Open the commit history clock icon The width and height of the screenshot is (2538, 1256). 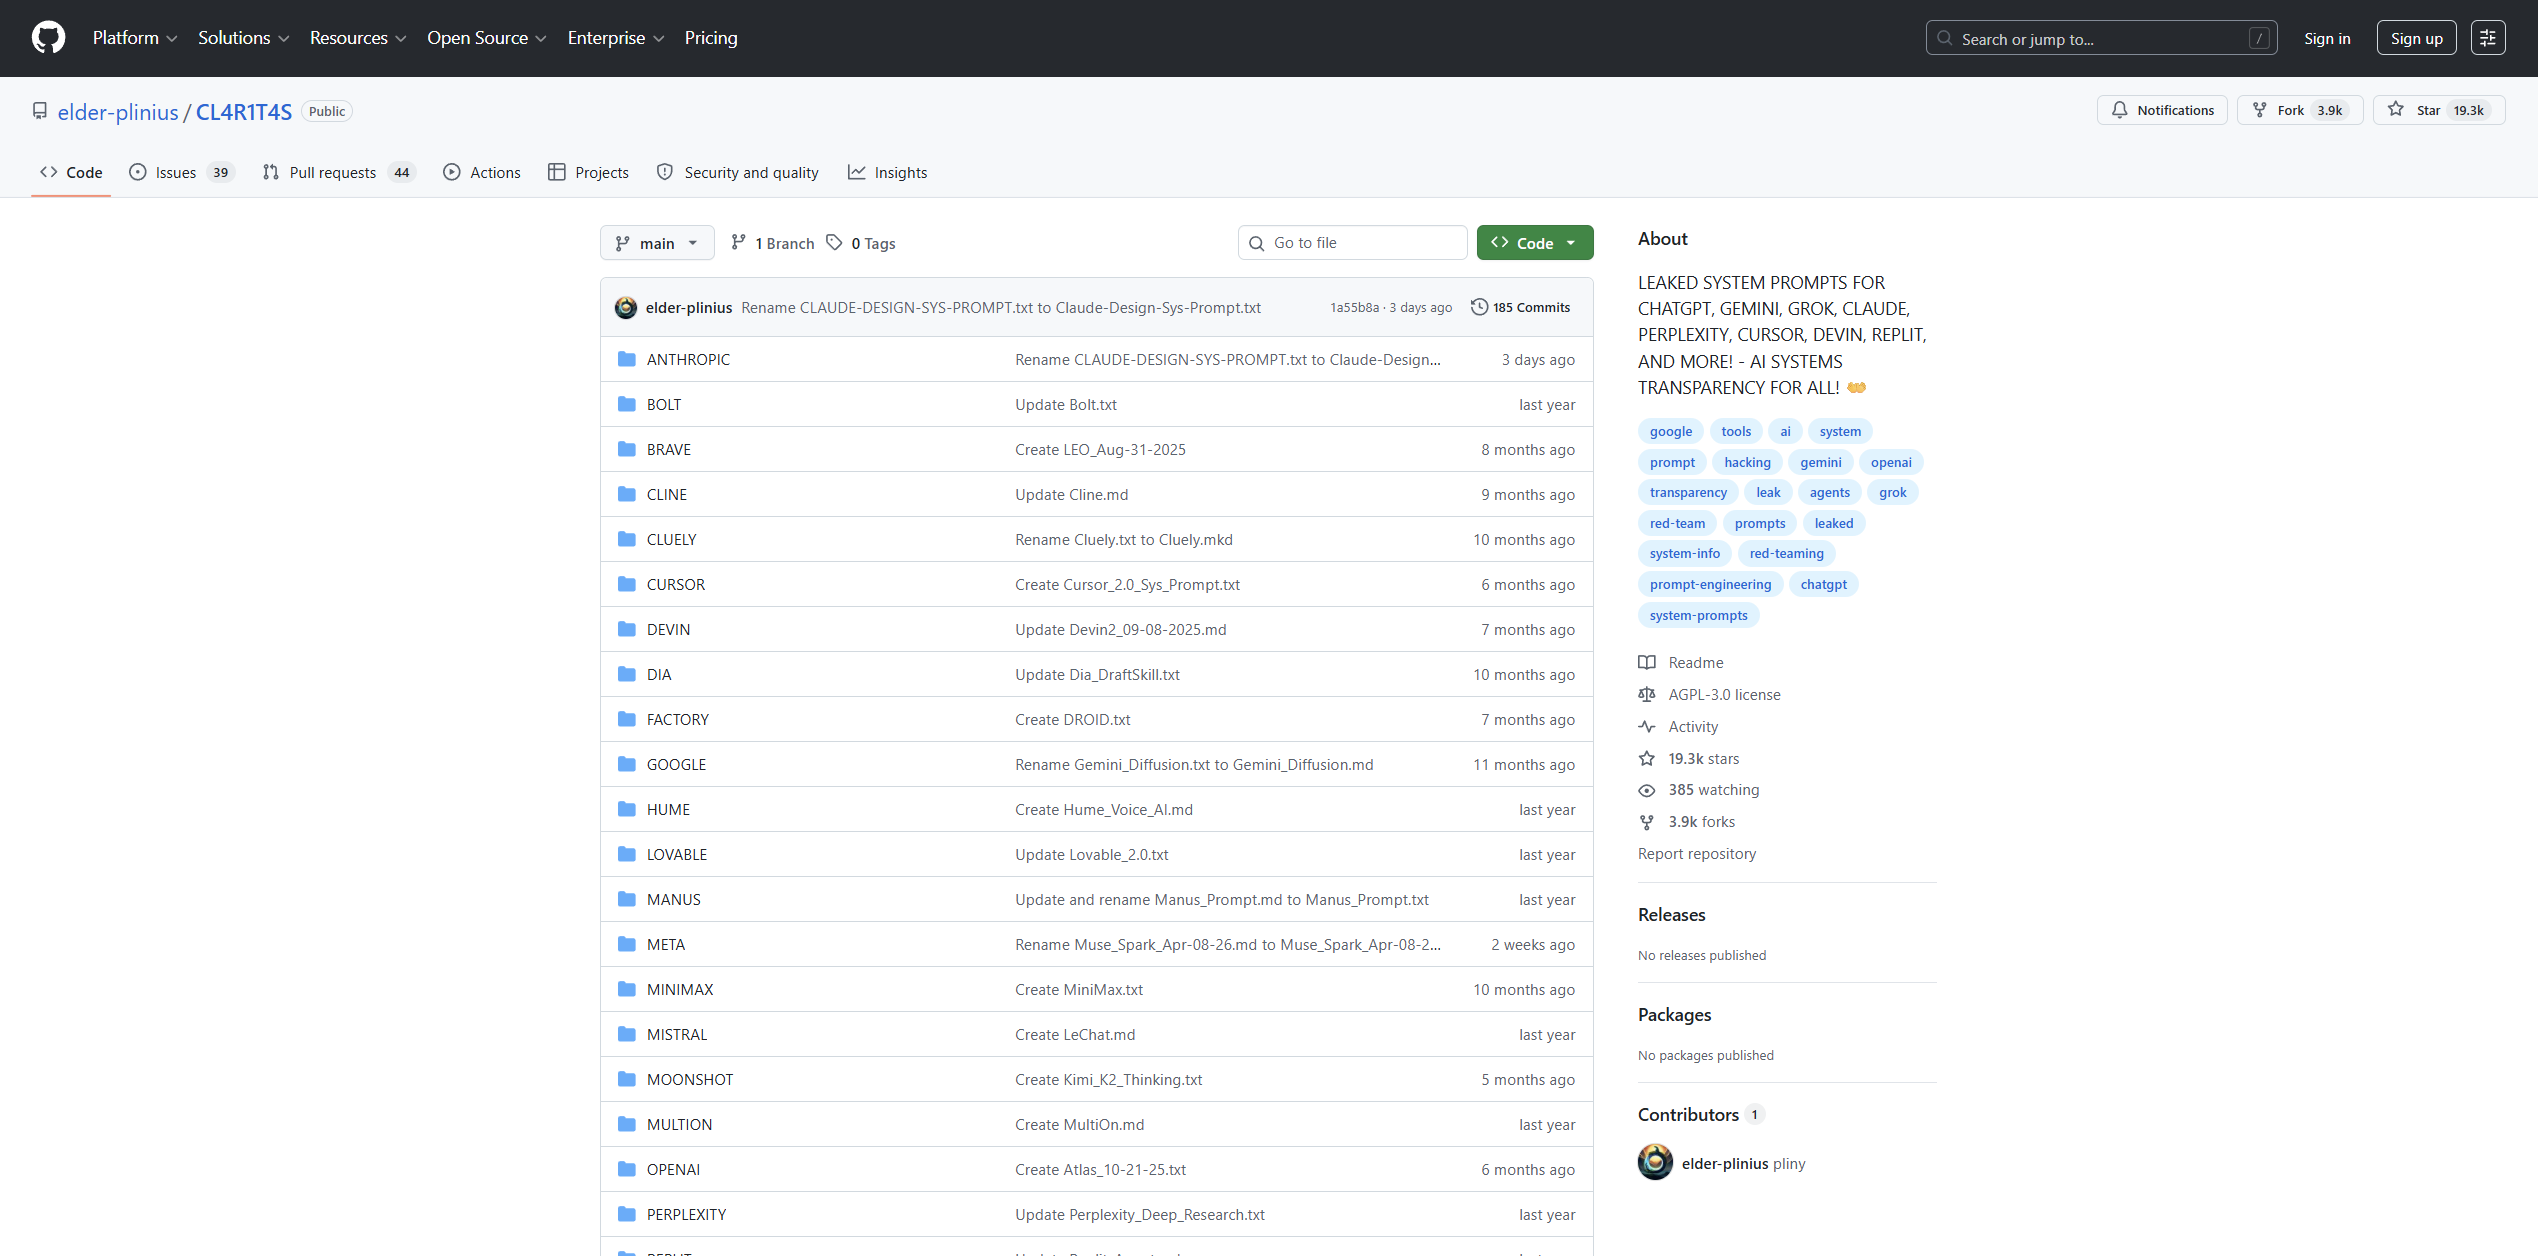pos(1479,307)
